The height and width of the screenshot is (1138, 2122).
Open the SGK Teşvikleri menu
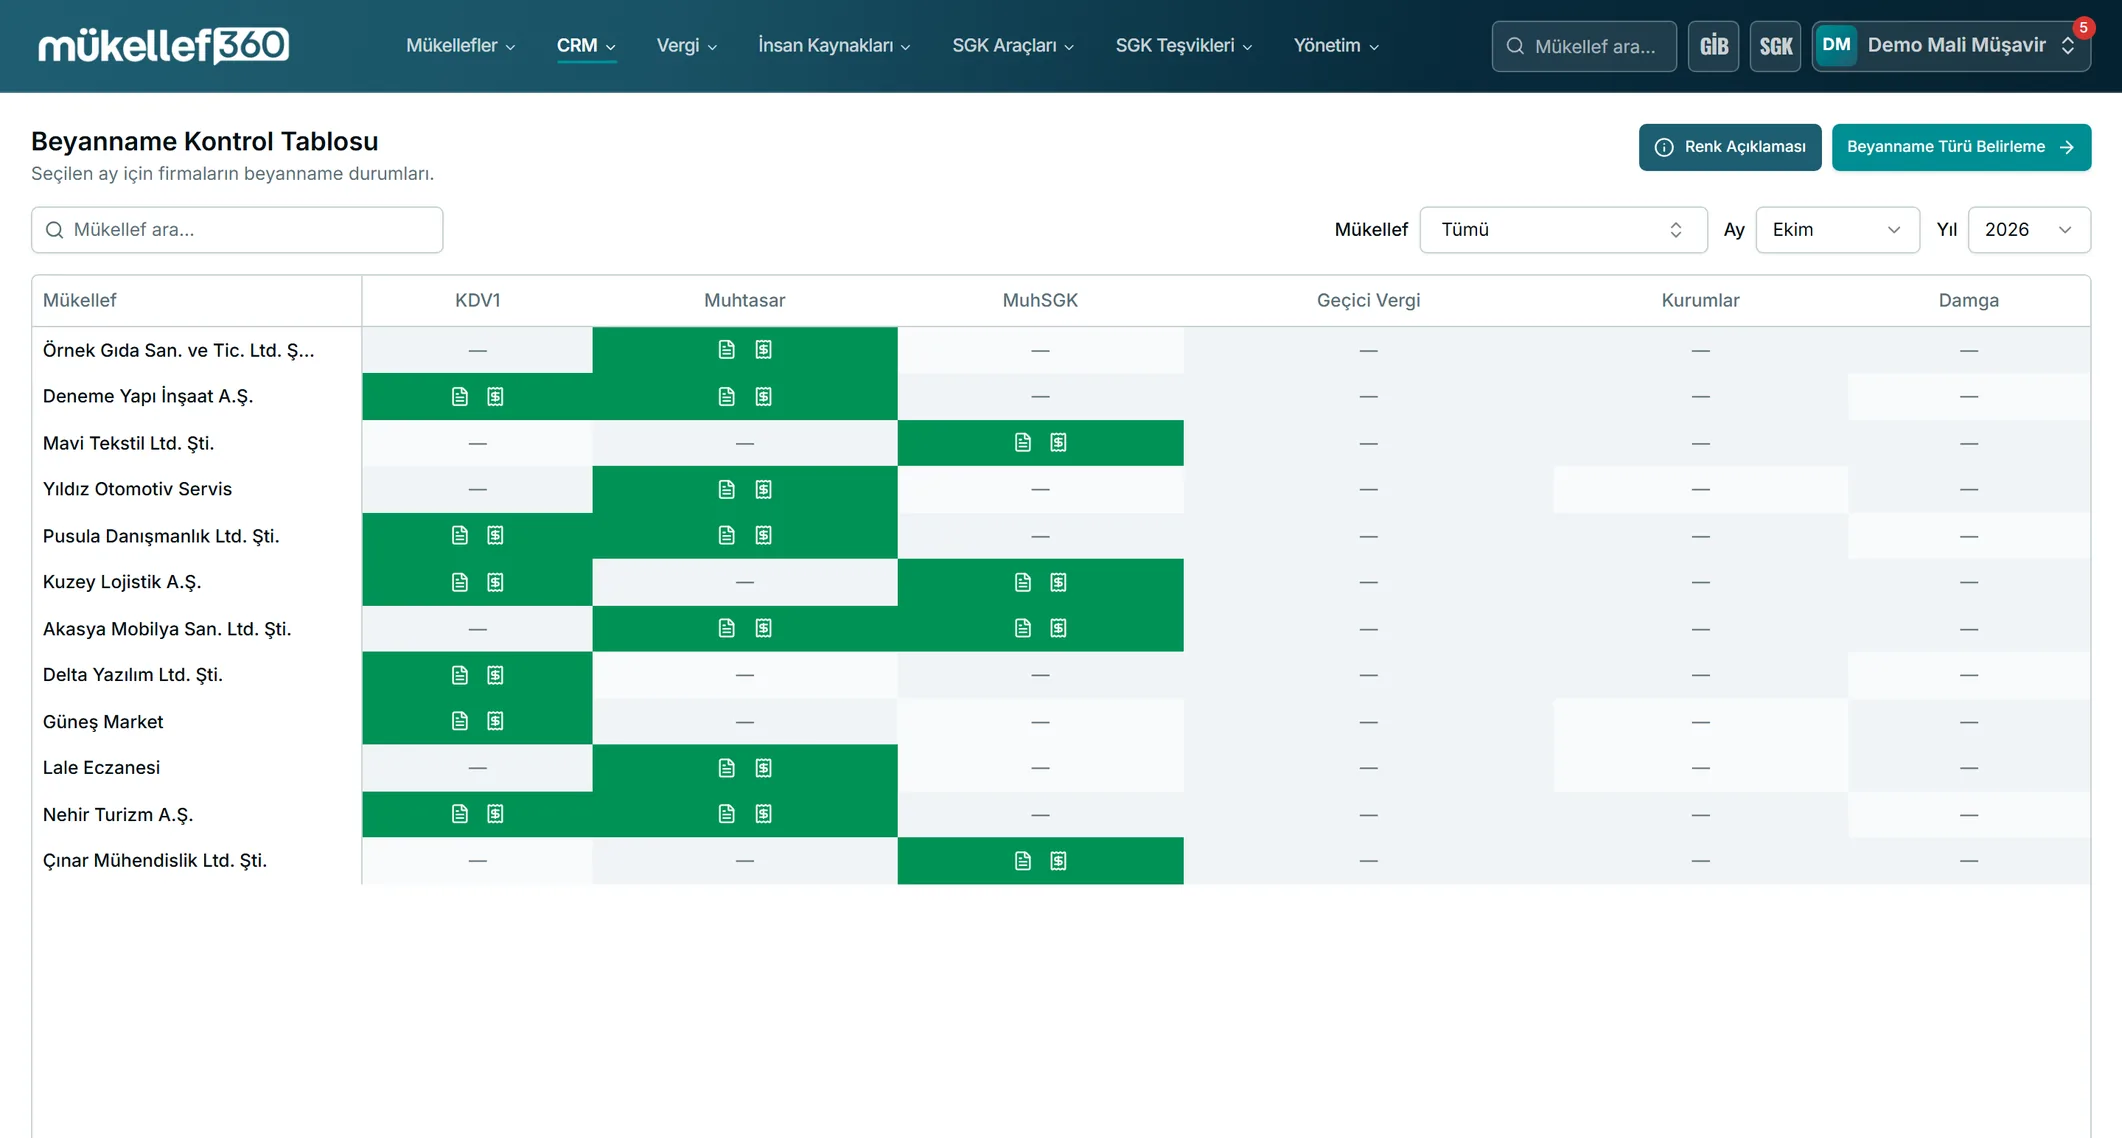pyautogui.click(x=1184, y=46)
